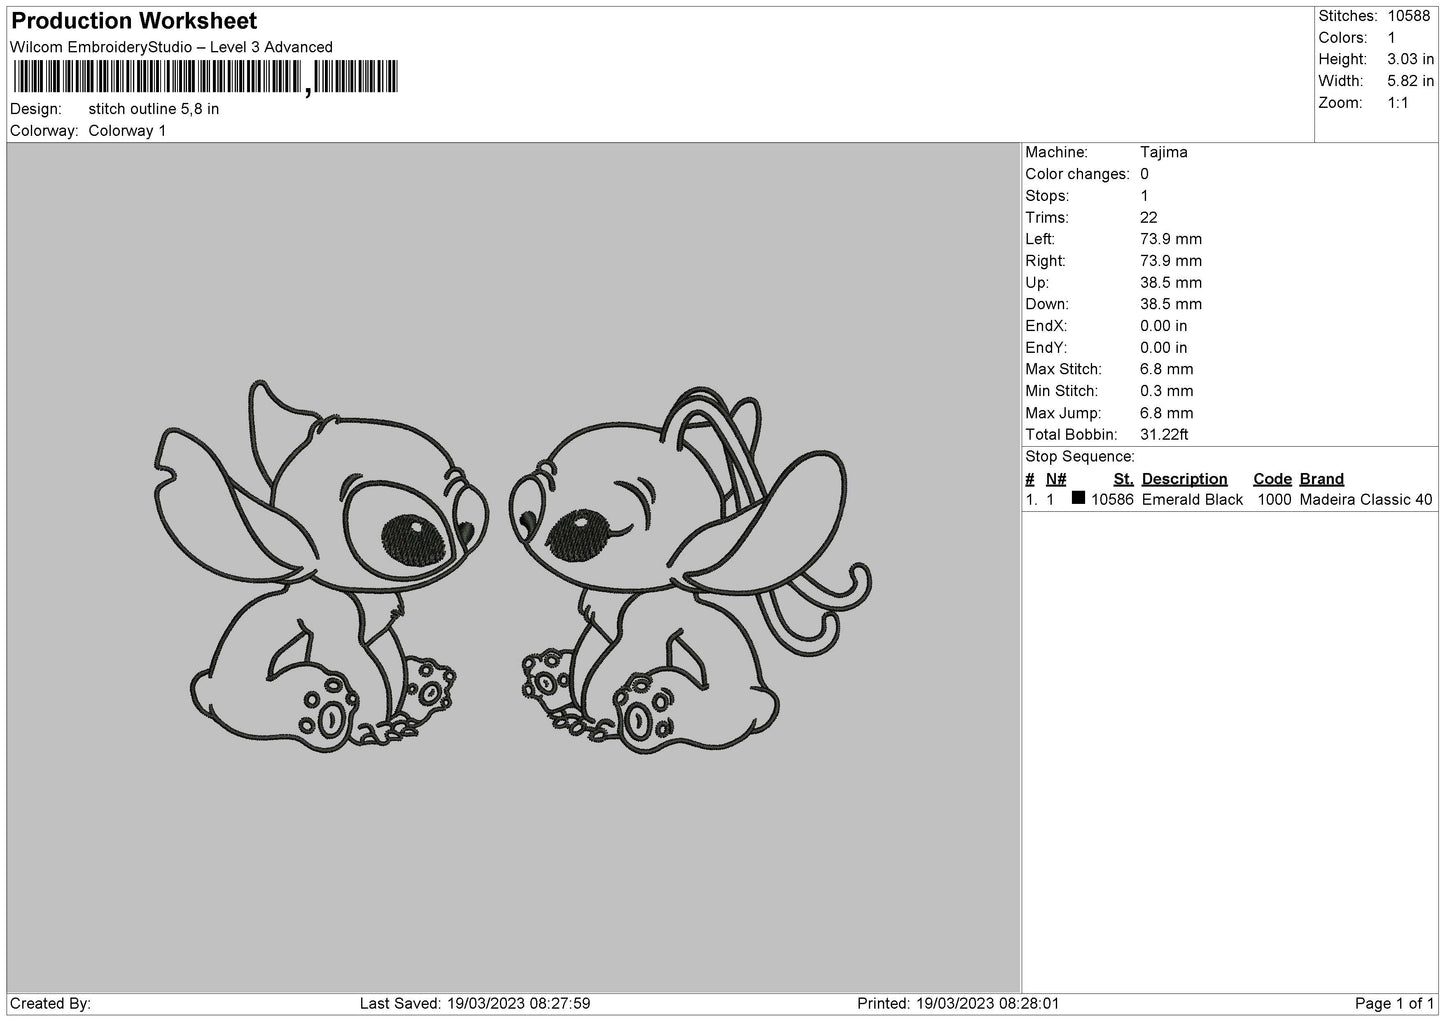Click the Last Saved timestamp

[x=474, y=1003]
